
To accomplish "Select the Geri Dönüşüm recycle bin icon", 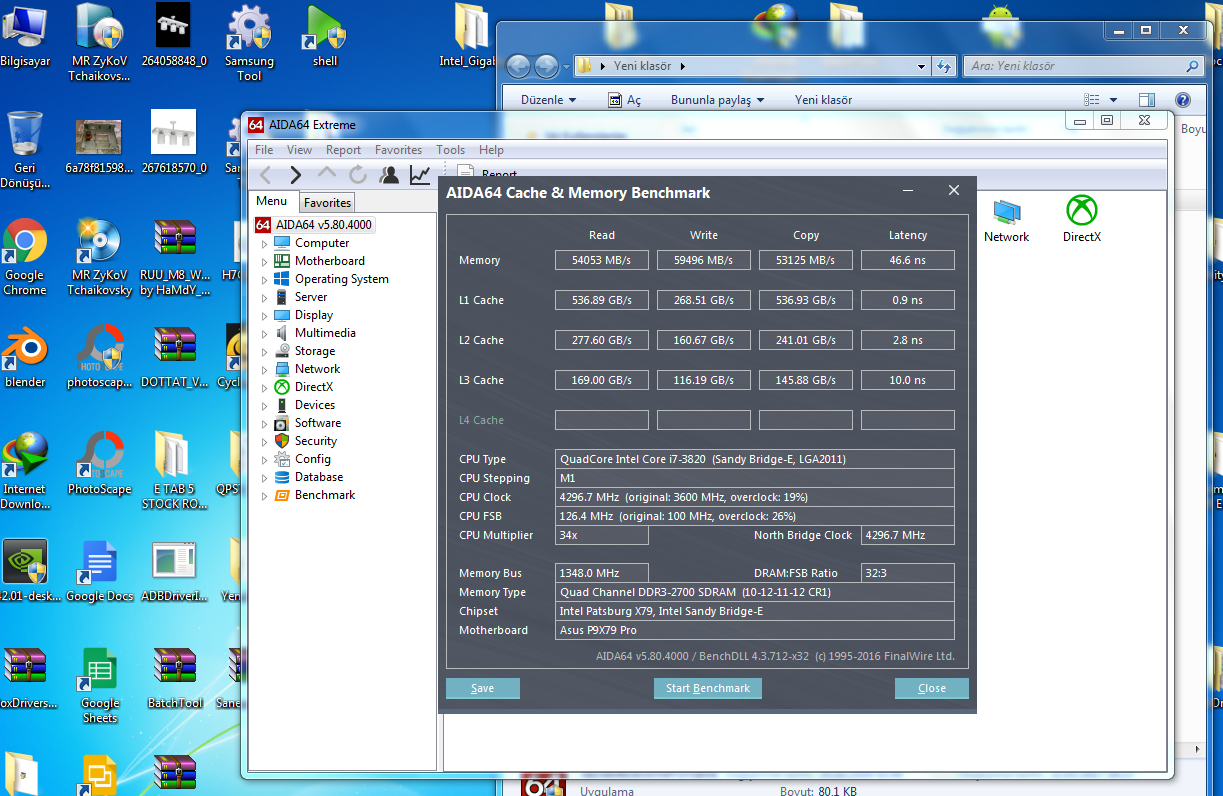I will pos(25,150).
